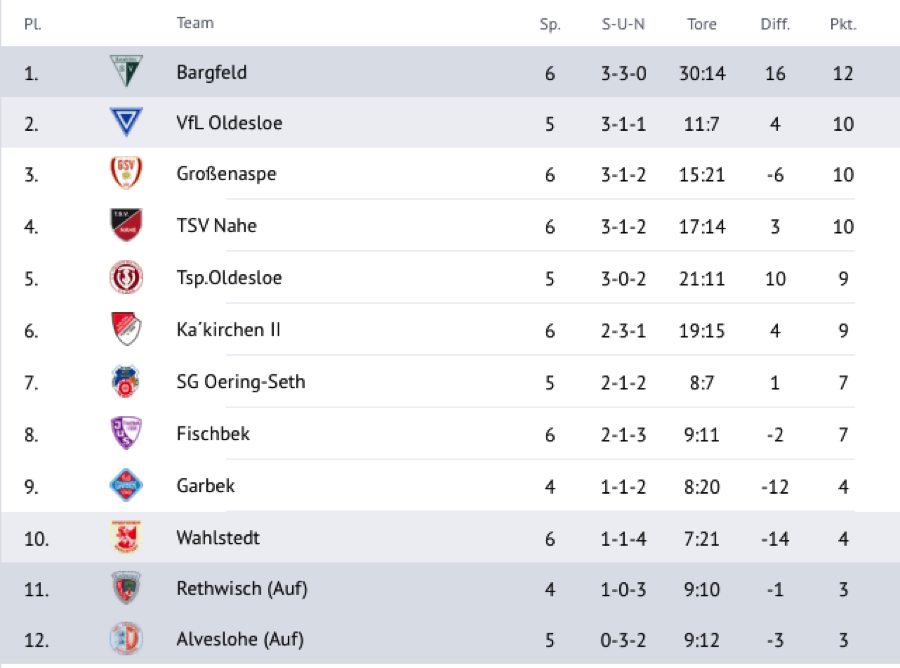900x668 pixels.
Task: Open the VfL Oldesloe team page
Action: click(229, 123)
